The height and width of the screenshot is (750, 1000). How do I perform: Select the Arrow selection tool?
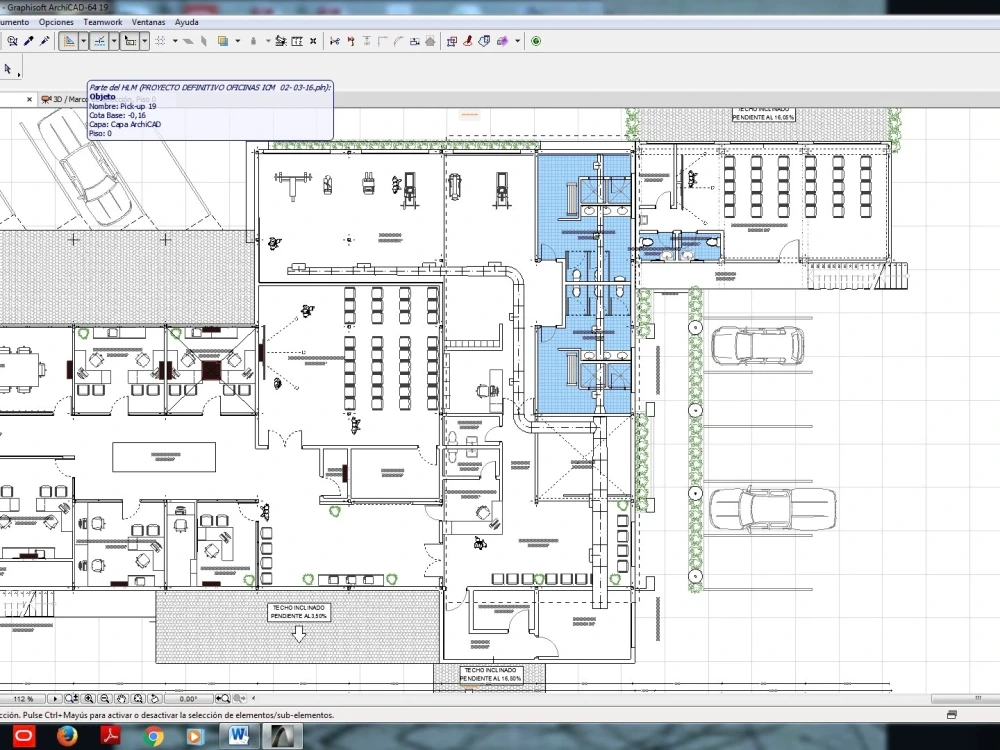[8, 69]
